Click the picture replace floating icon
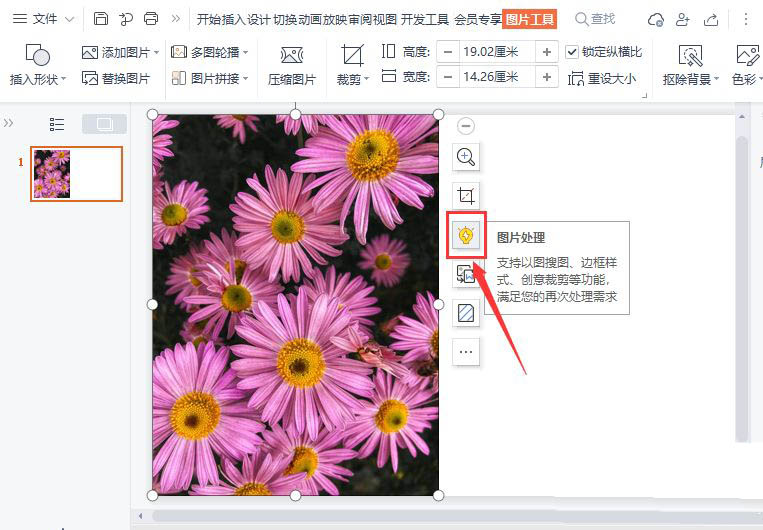Viewport: 763px width, 530px height. [x=466, y=274]
